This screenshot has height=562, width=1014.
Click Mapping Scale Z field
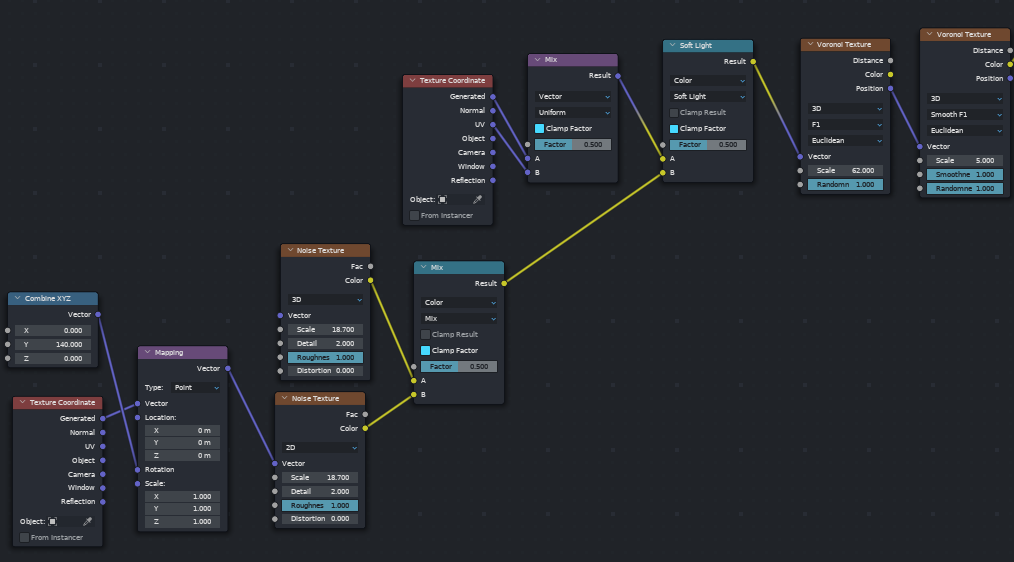click(x=182, y=521)
